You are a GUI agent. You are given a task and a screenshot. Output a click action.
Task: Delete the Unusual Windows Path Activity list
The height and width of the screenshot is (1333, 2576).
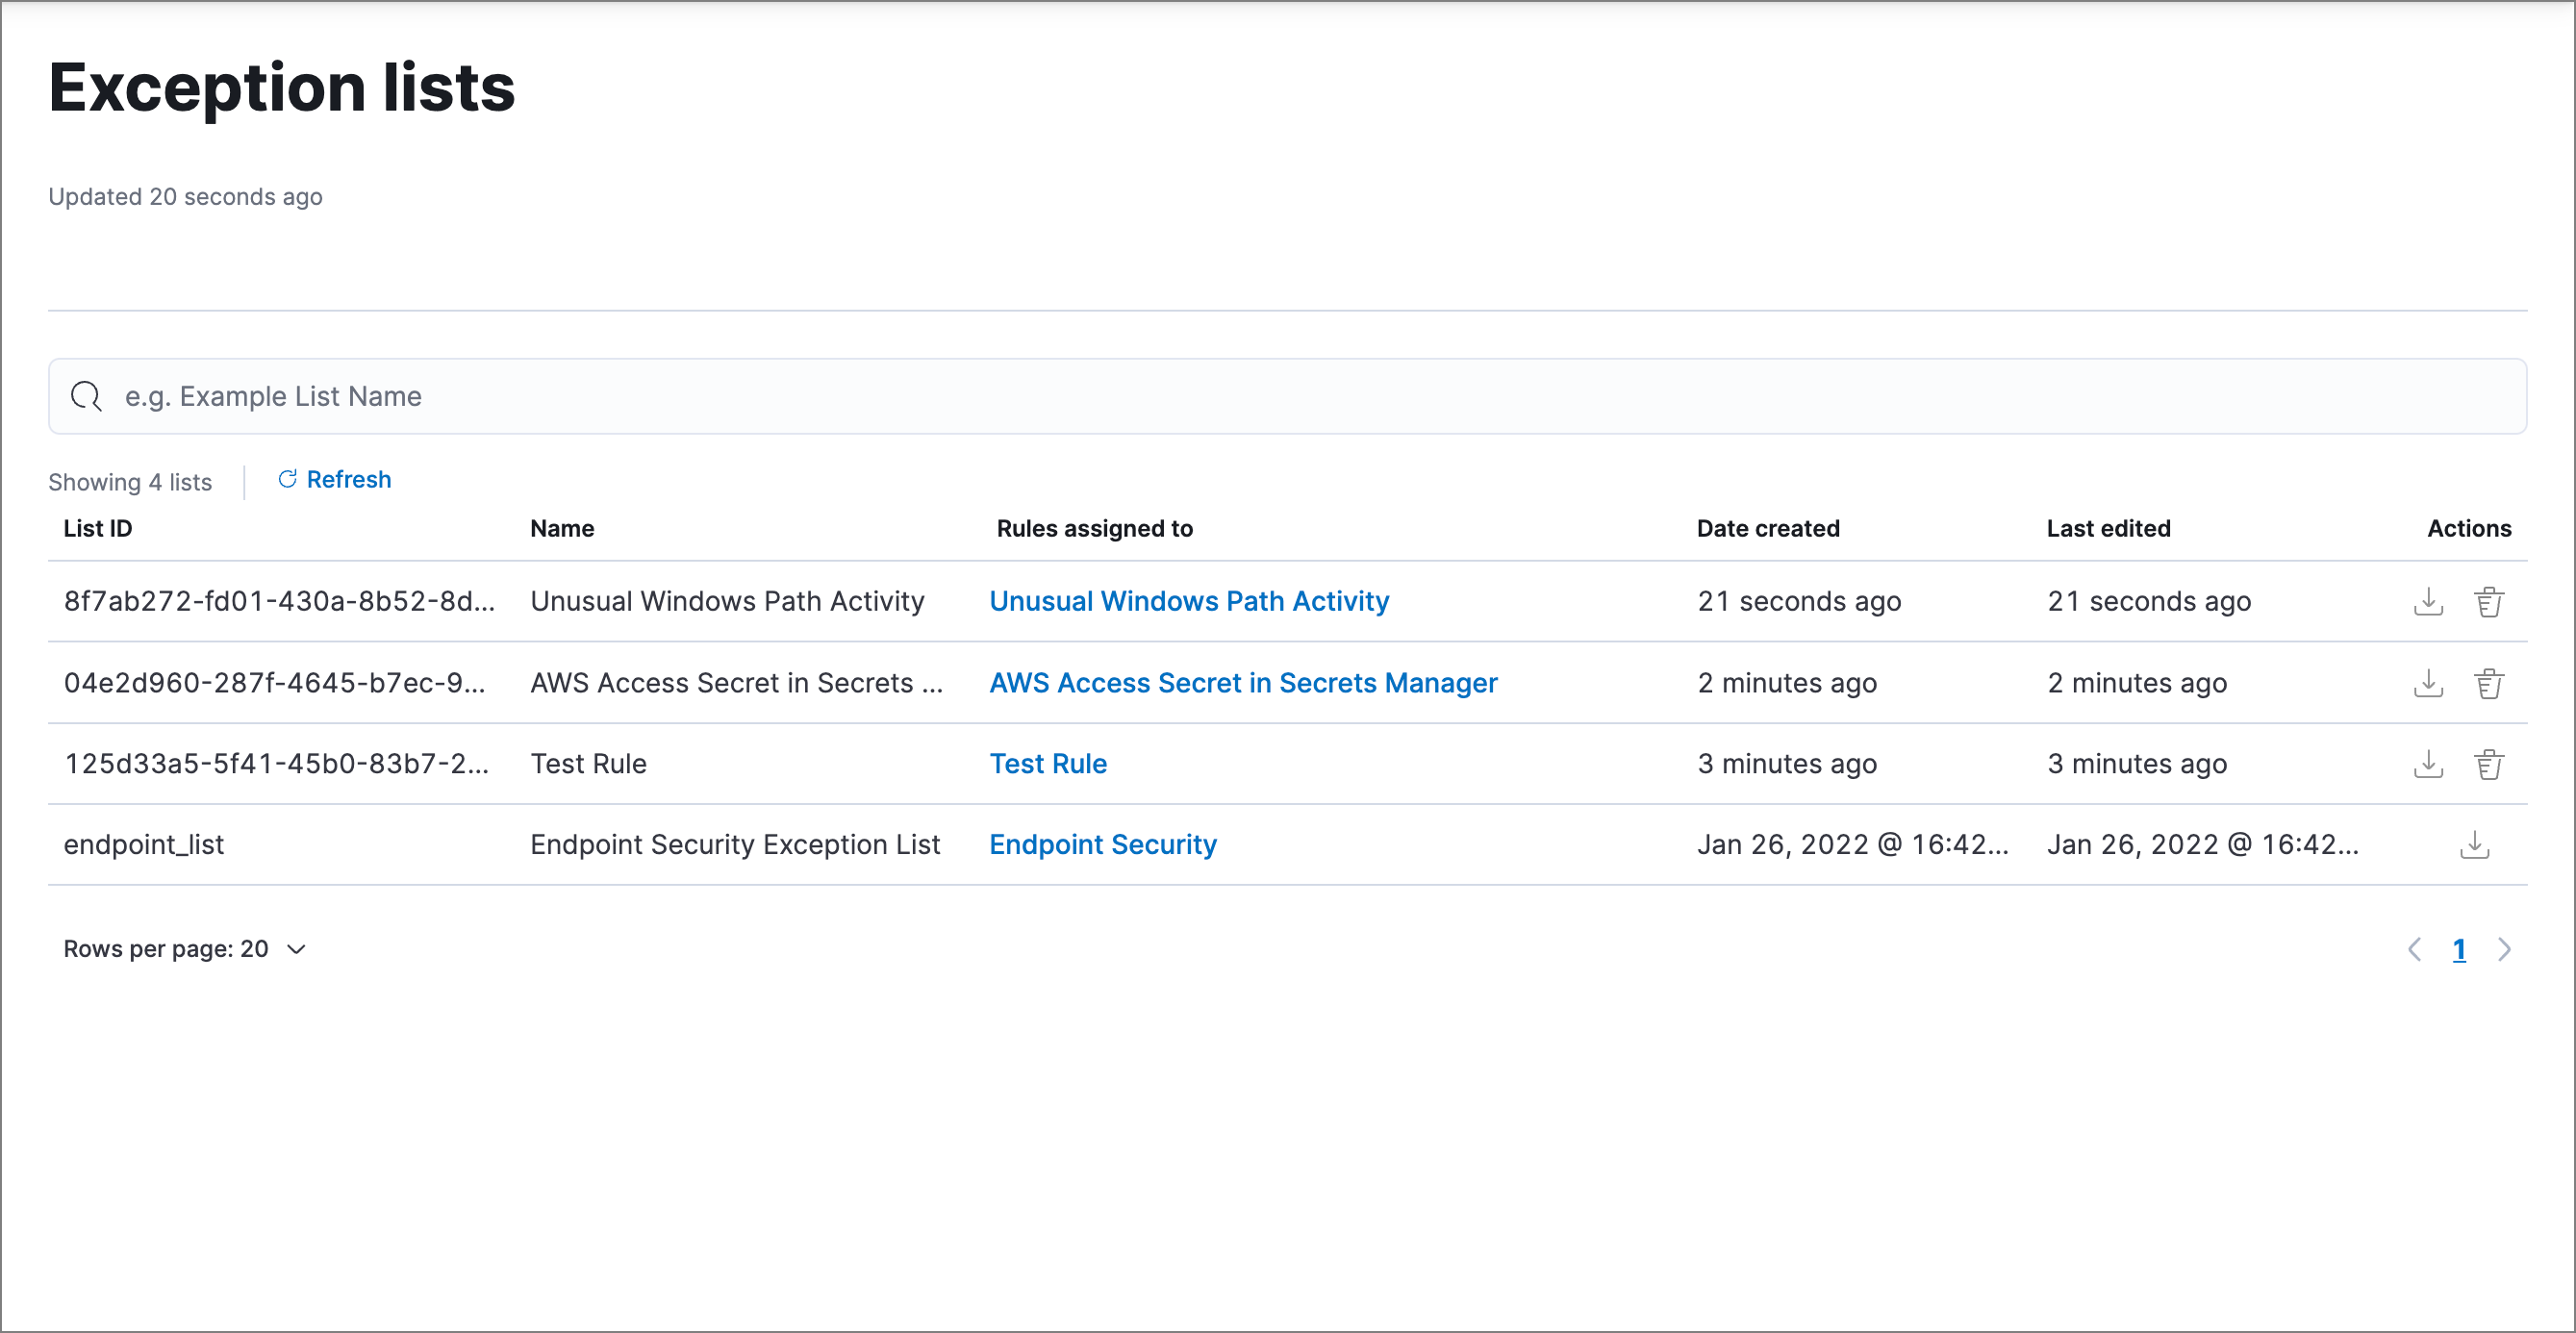tap(2490, 600)
